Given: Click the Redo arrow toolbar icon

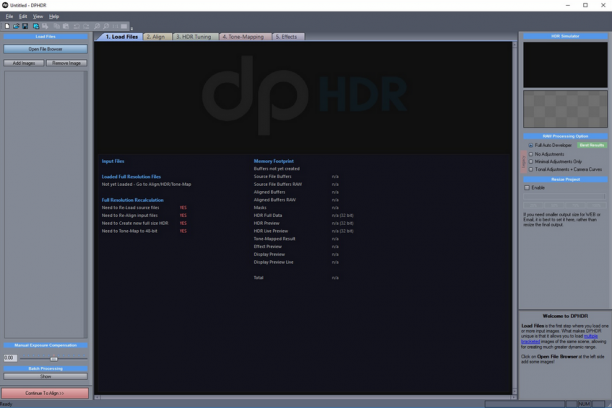Looking at the screenshot, I should click(x=86, y=26).
